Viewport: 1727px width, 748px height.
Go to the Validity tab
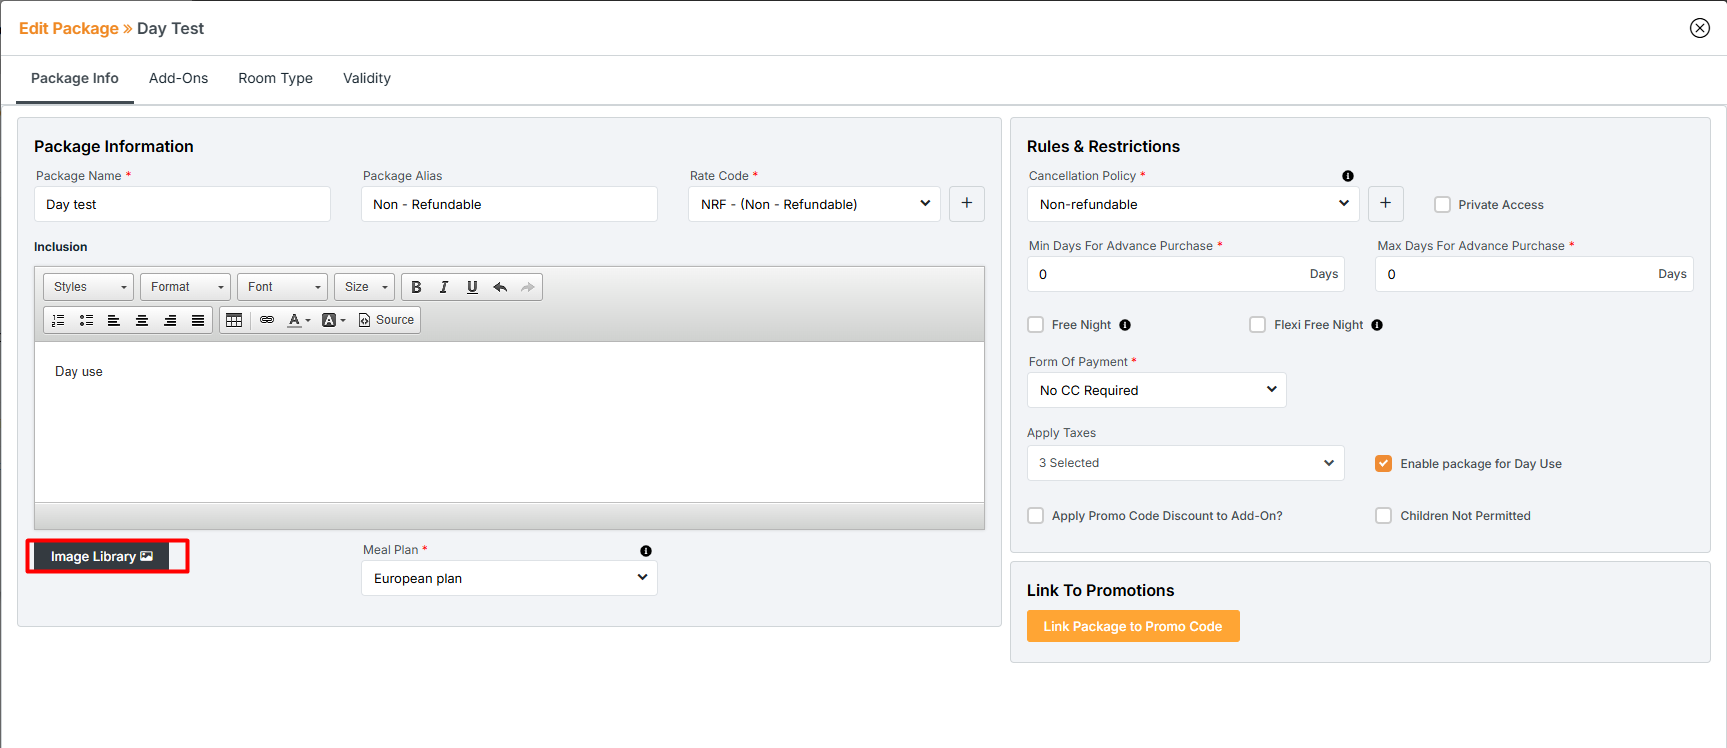pos(366,78)
